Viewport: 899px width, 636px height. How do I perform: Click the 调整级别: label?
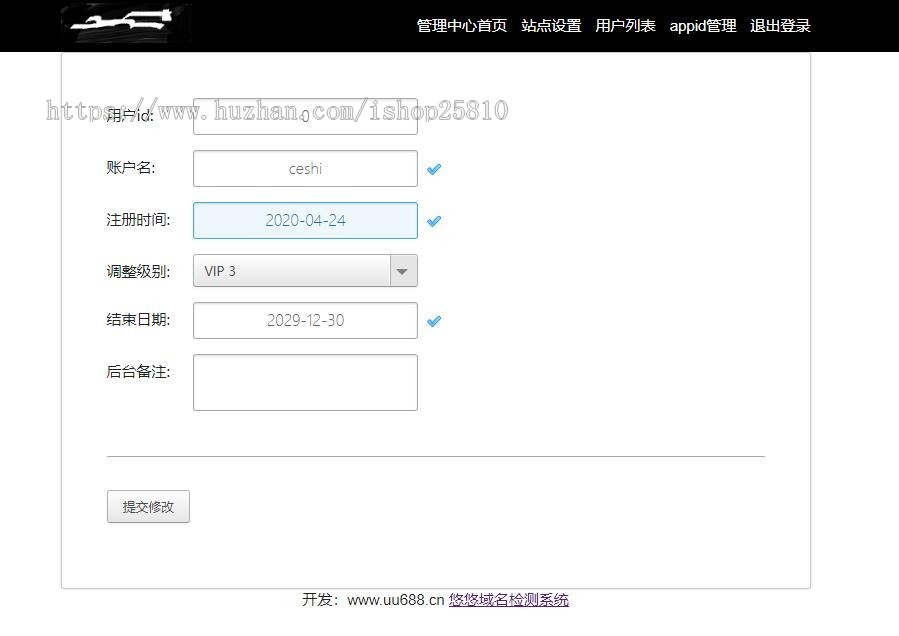[x=138, y=271]
